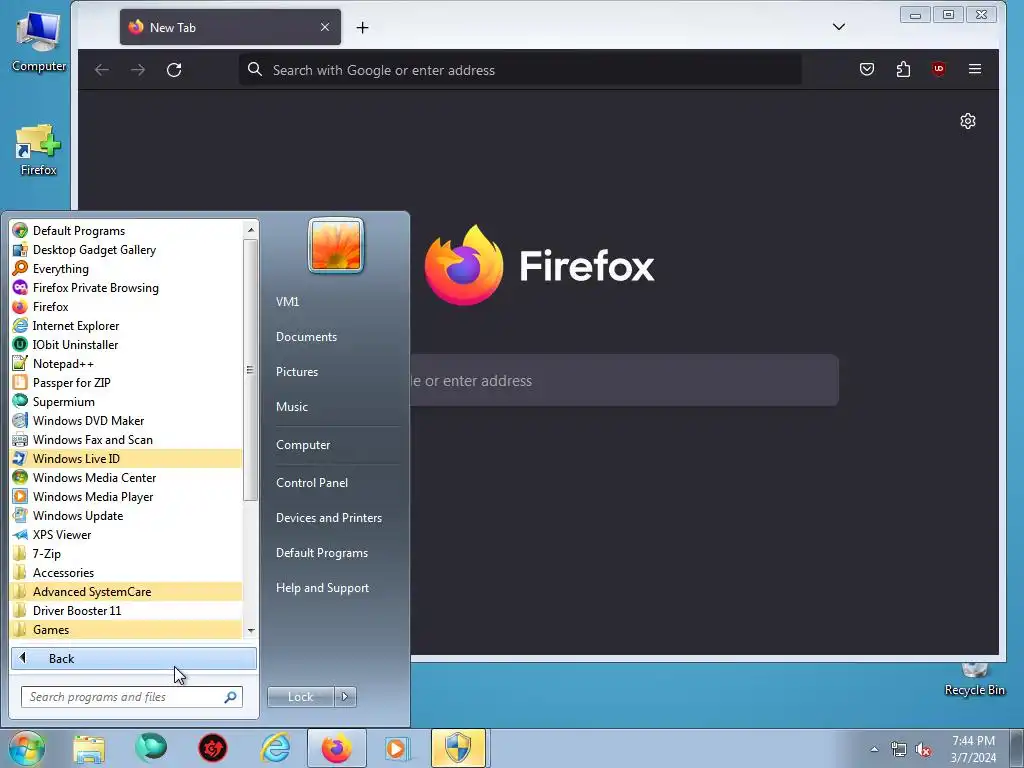Image resolution: width=1024 pixels, height=768 pixels.
Task: Open Default Programs in the All Programs list
Action: tap(127, 231)
